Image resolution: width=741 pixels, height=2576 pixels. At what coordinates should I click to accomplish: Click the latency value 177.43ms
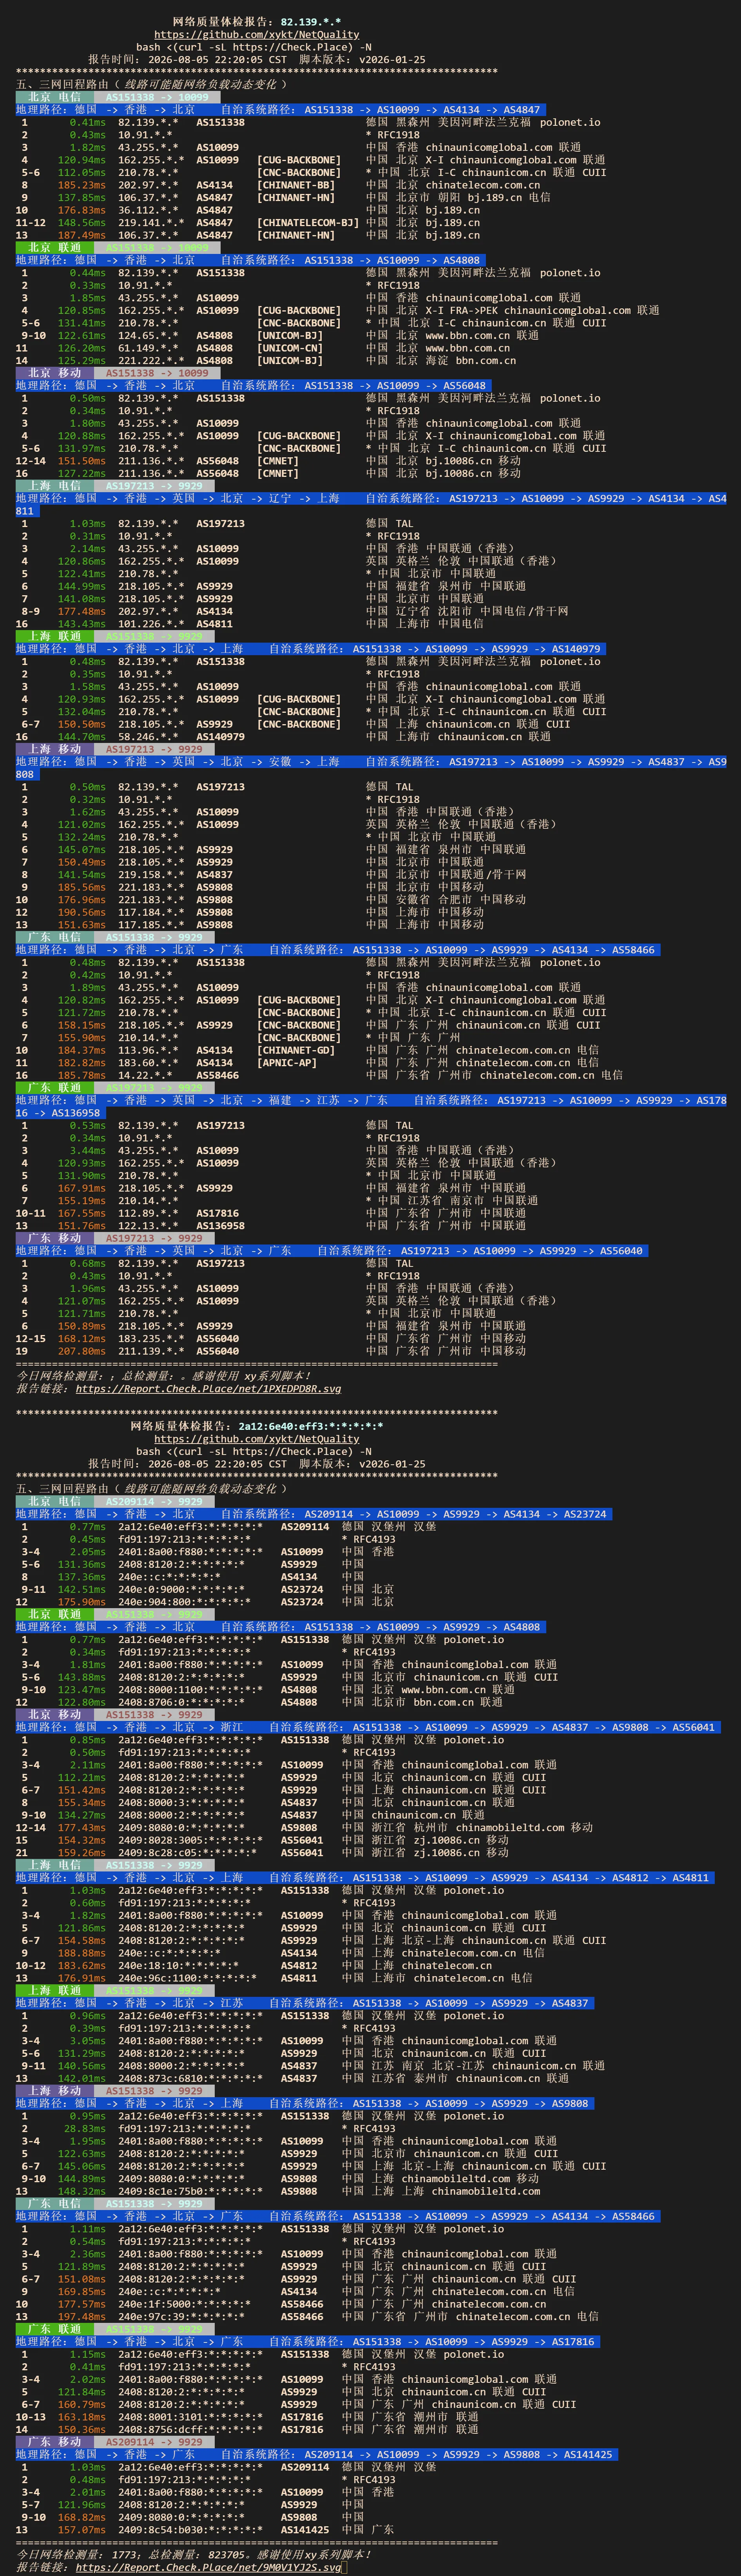(x=81, y=1828)
